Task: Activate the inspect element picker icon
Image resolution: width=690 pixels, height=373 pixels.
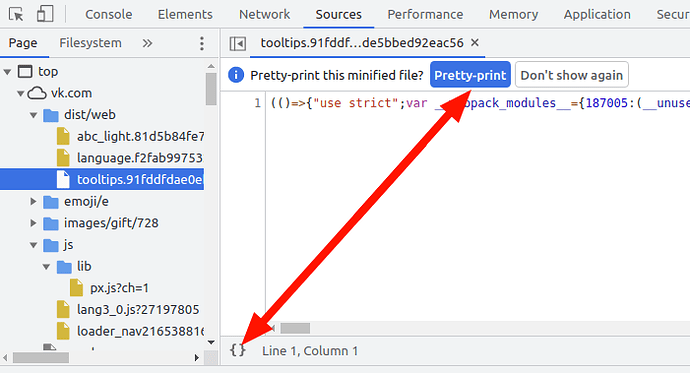Action: click(17, 14)
